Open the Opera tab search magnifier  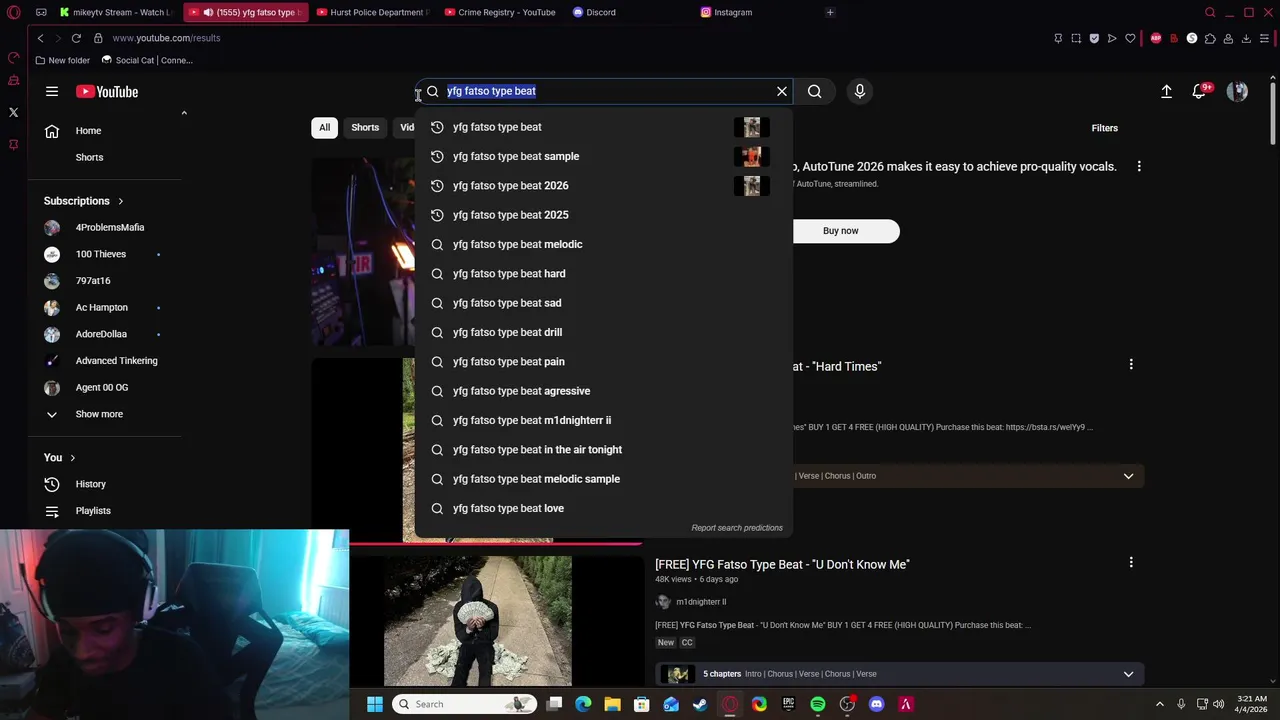click(1210, 12)
